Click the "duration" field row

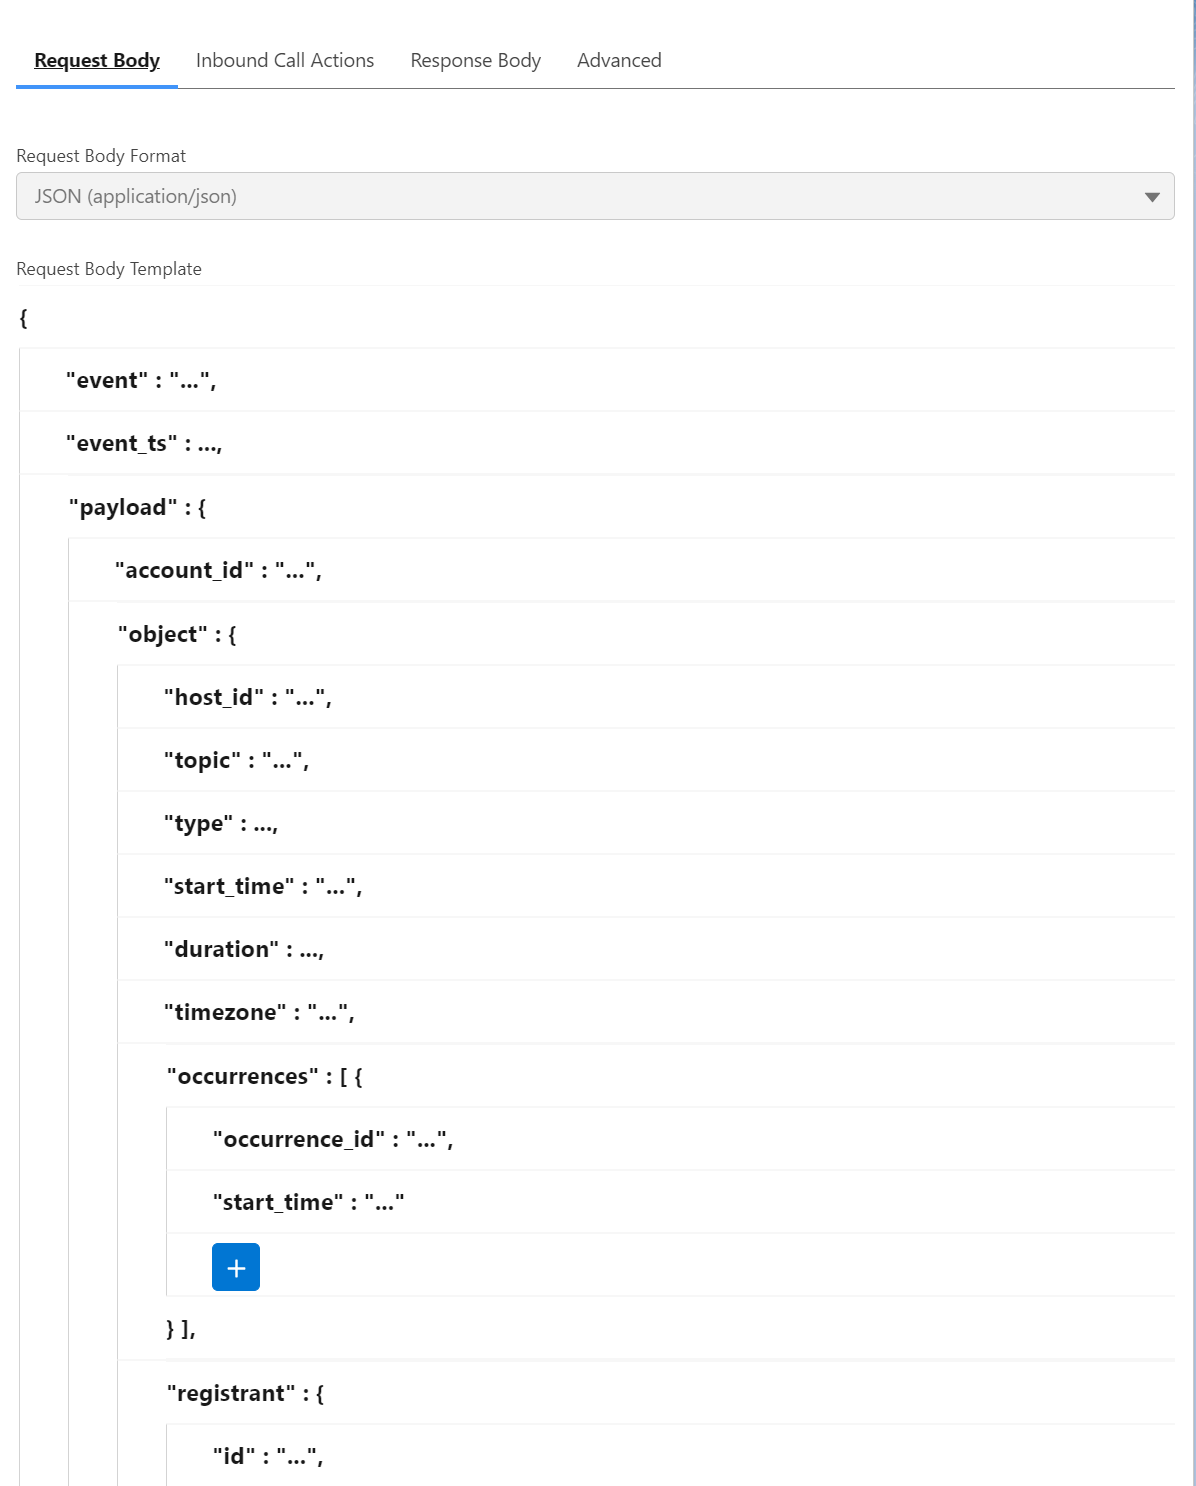(x=244, y=949)
